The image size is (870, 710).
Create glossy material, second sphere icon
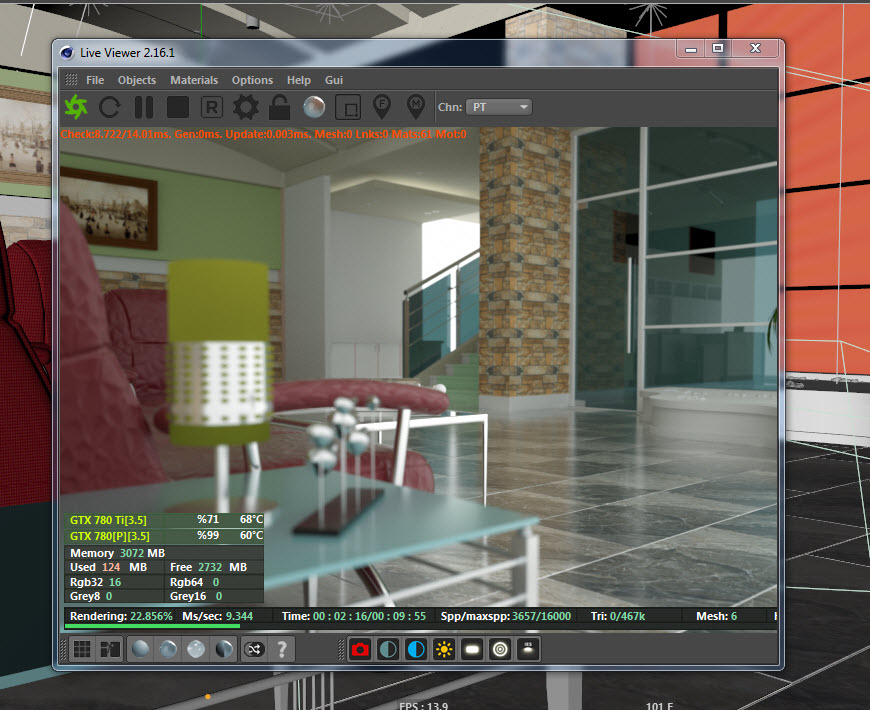(168, 649)
